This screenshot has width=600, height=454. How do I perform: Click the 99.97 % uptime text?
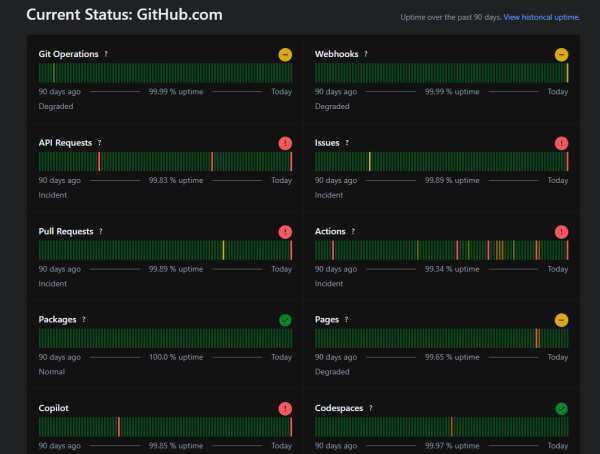[x=452, y=446]
